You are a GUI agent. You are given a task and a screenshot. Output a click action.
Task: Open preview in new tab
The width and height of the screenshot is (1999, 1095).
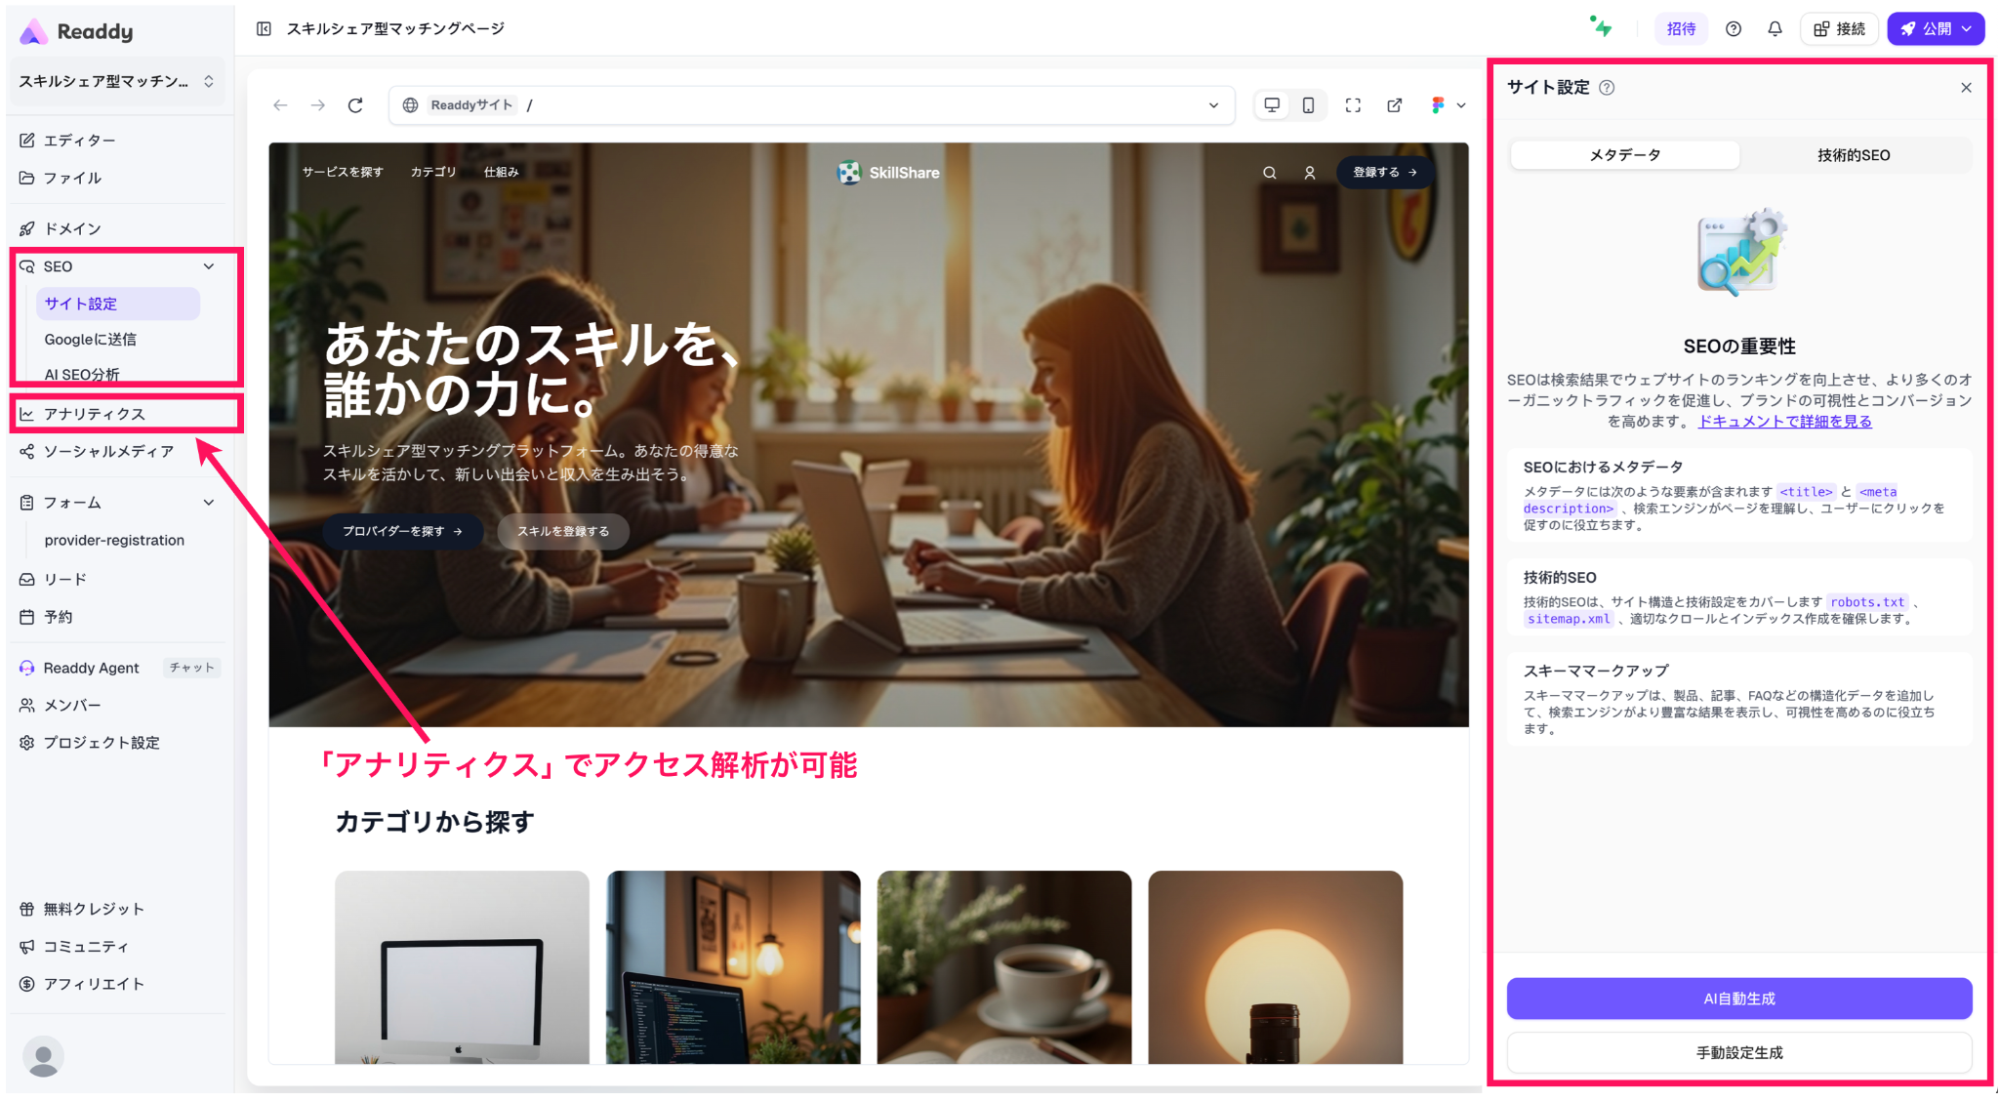coord(1394,105)
